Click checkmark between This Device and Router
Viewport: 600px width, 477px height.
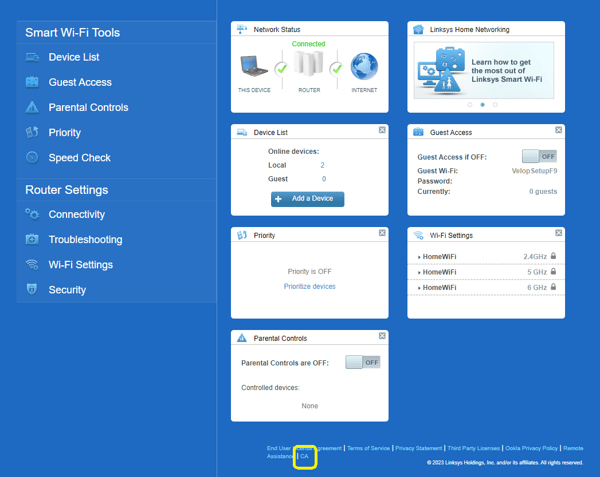[282, 69]
